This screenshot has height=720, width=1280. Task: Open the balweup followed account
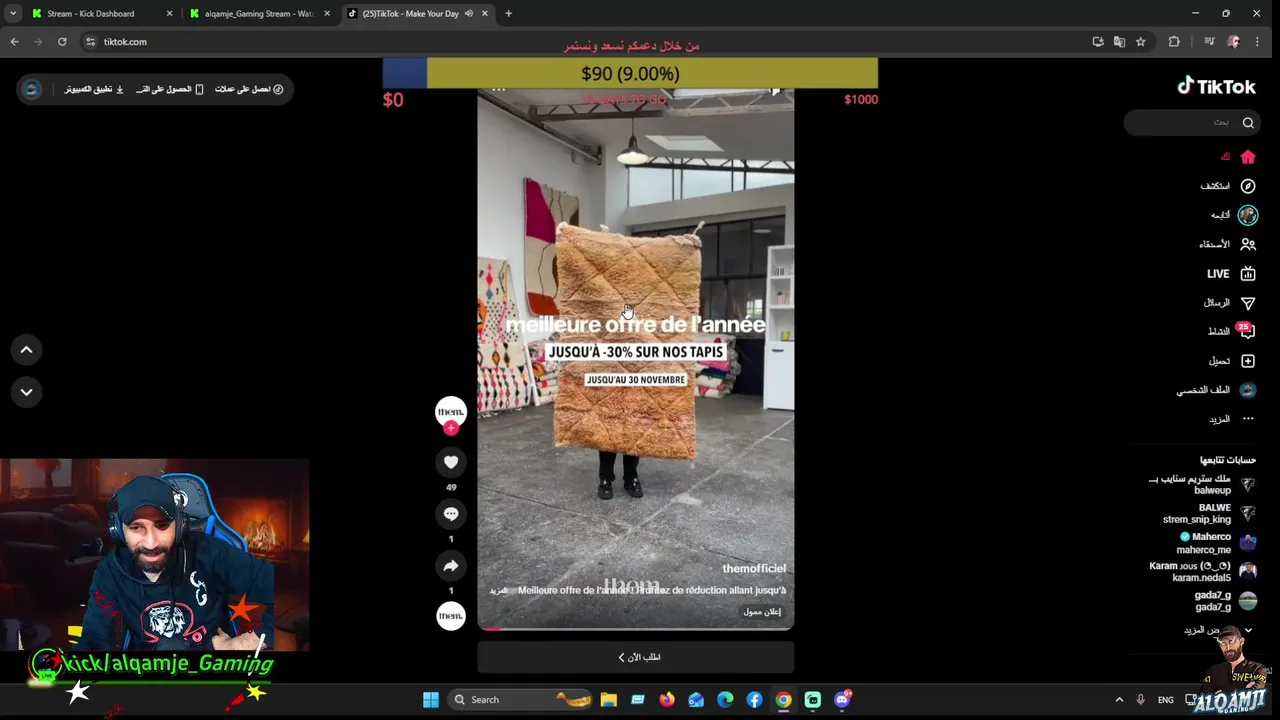[x=1200, y=485]
